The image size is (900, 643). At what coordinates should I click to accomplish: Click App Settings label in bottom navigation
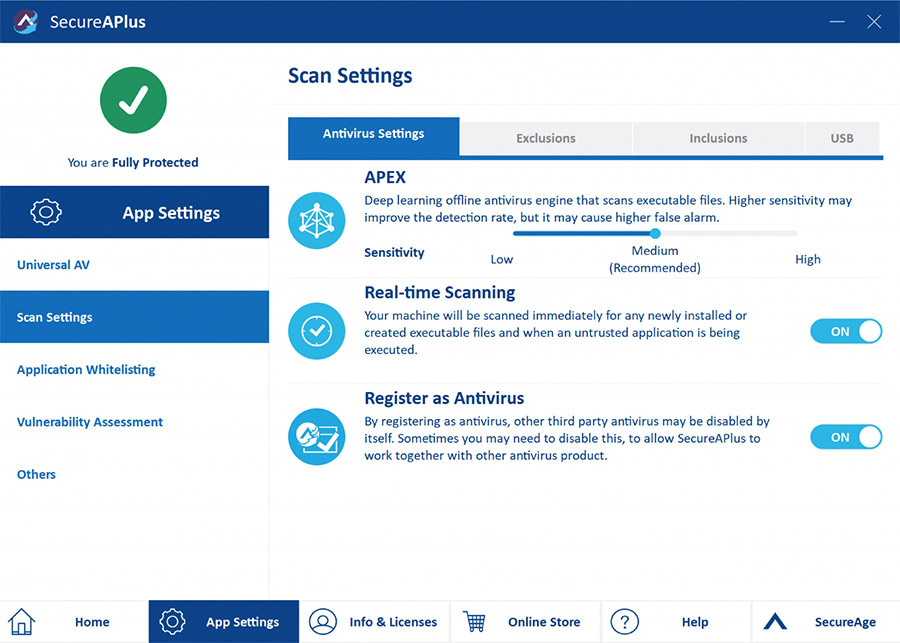coord(242,622)
